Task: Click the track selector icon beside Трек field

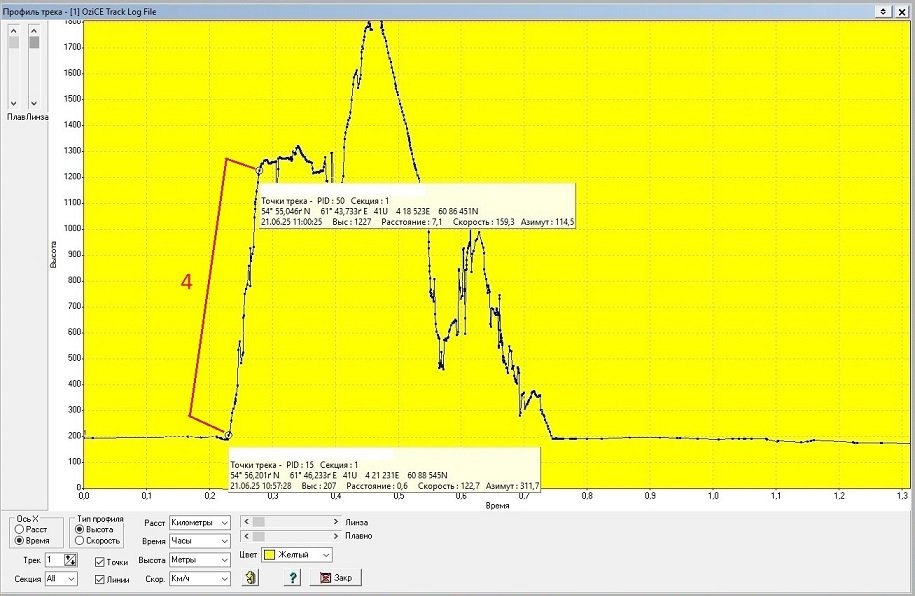Action: (70, 560)
